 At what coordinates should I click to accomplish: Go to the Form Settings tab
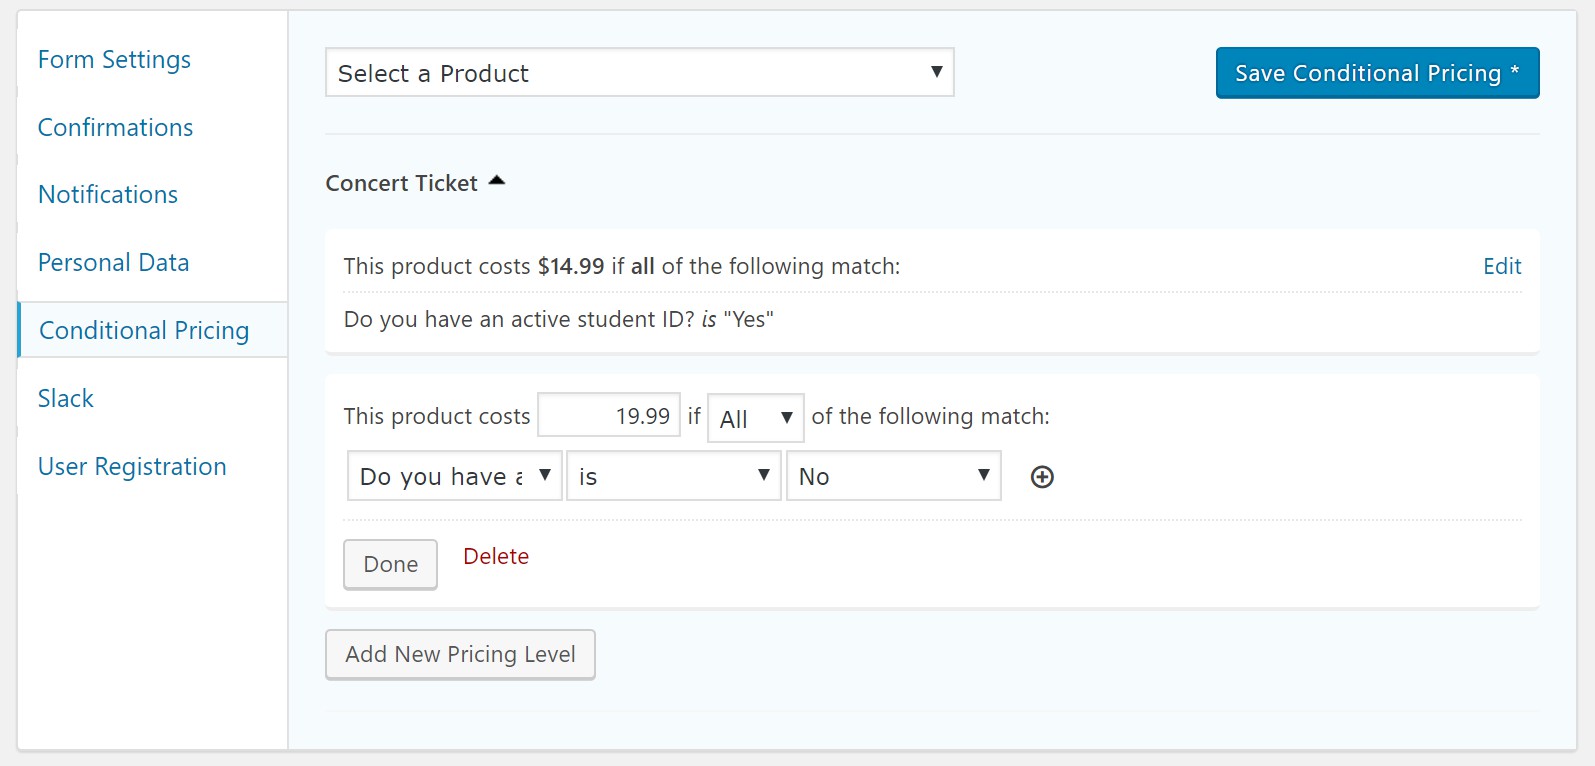pos(114,60)
